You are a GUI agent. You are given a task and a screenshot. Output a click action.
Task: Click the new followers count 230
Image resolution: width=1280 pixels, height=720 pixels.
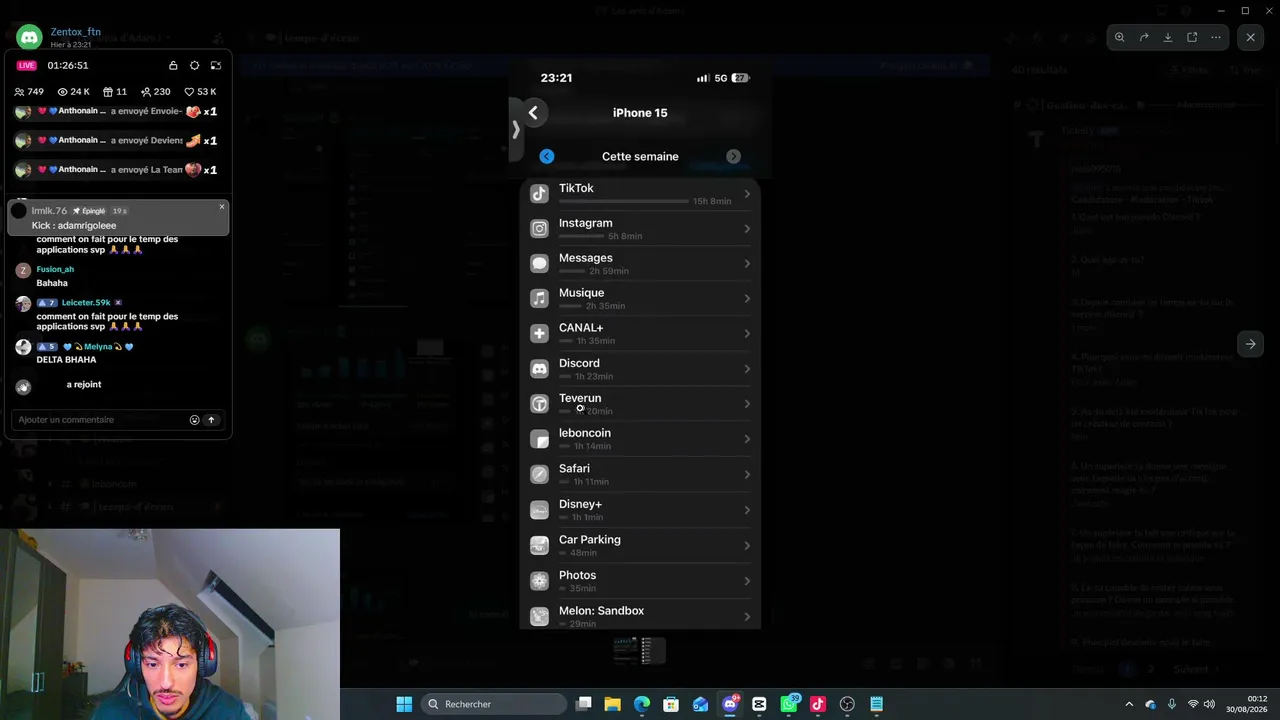click(156, 91)
